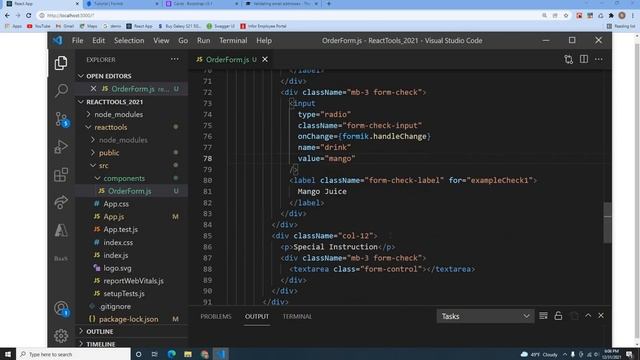The width and height of the screenshot is (640, 360).
Task: Go back in the Chrome window
Action: [x=7, y=16]
